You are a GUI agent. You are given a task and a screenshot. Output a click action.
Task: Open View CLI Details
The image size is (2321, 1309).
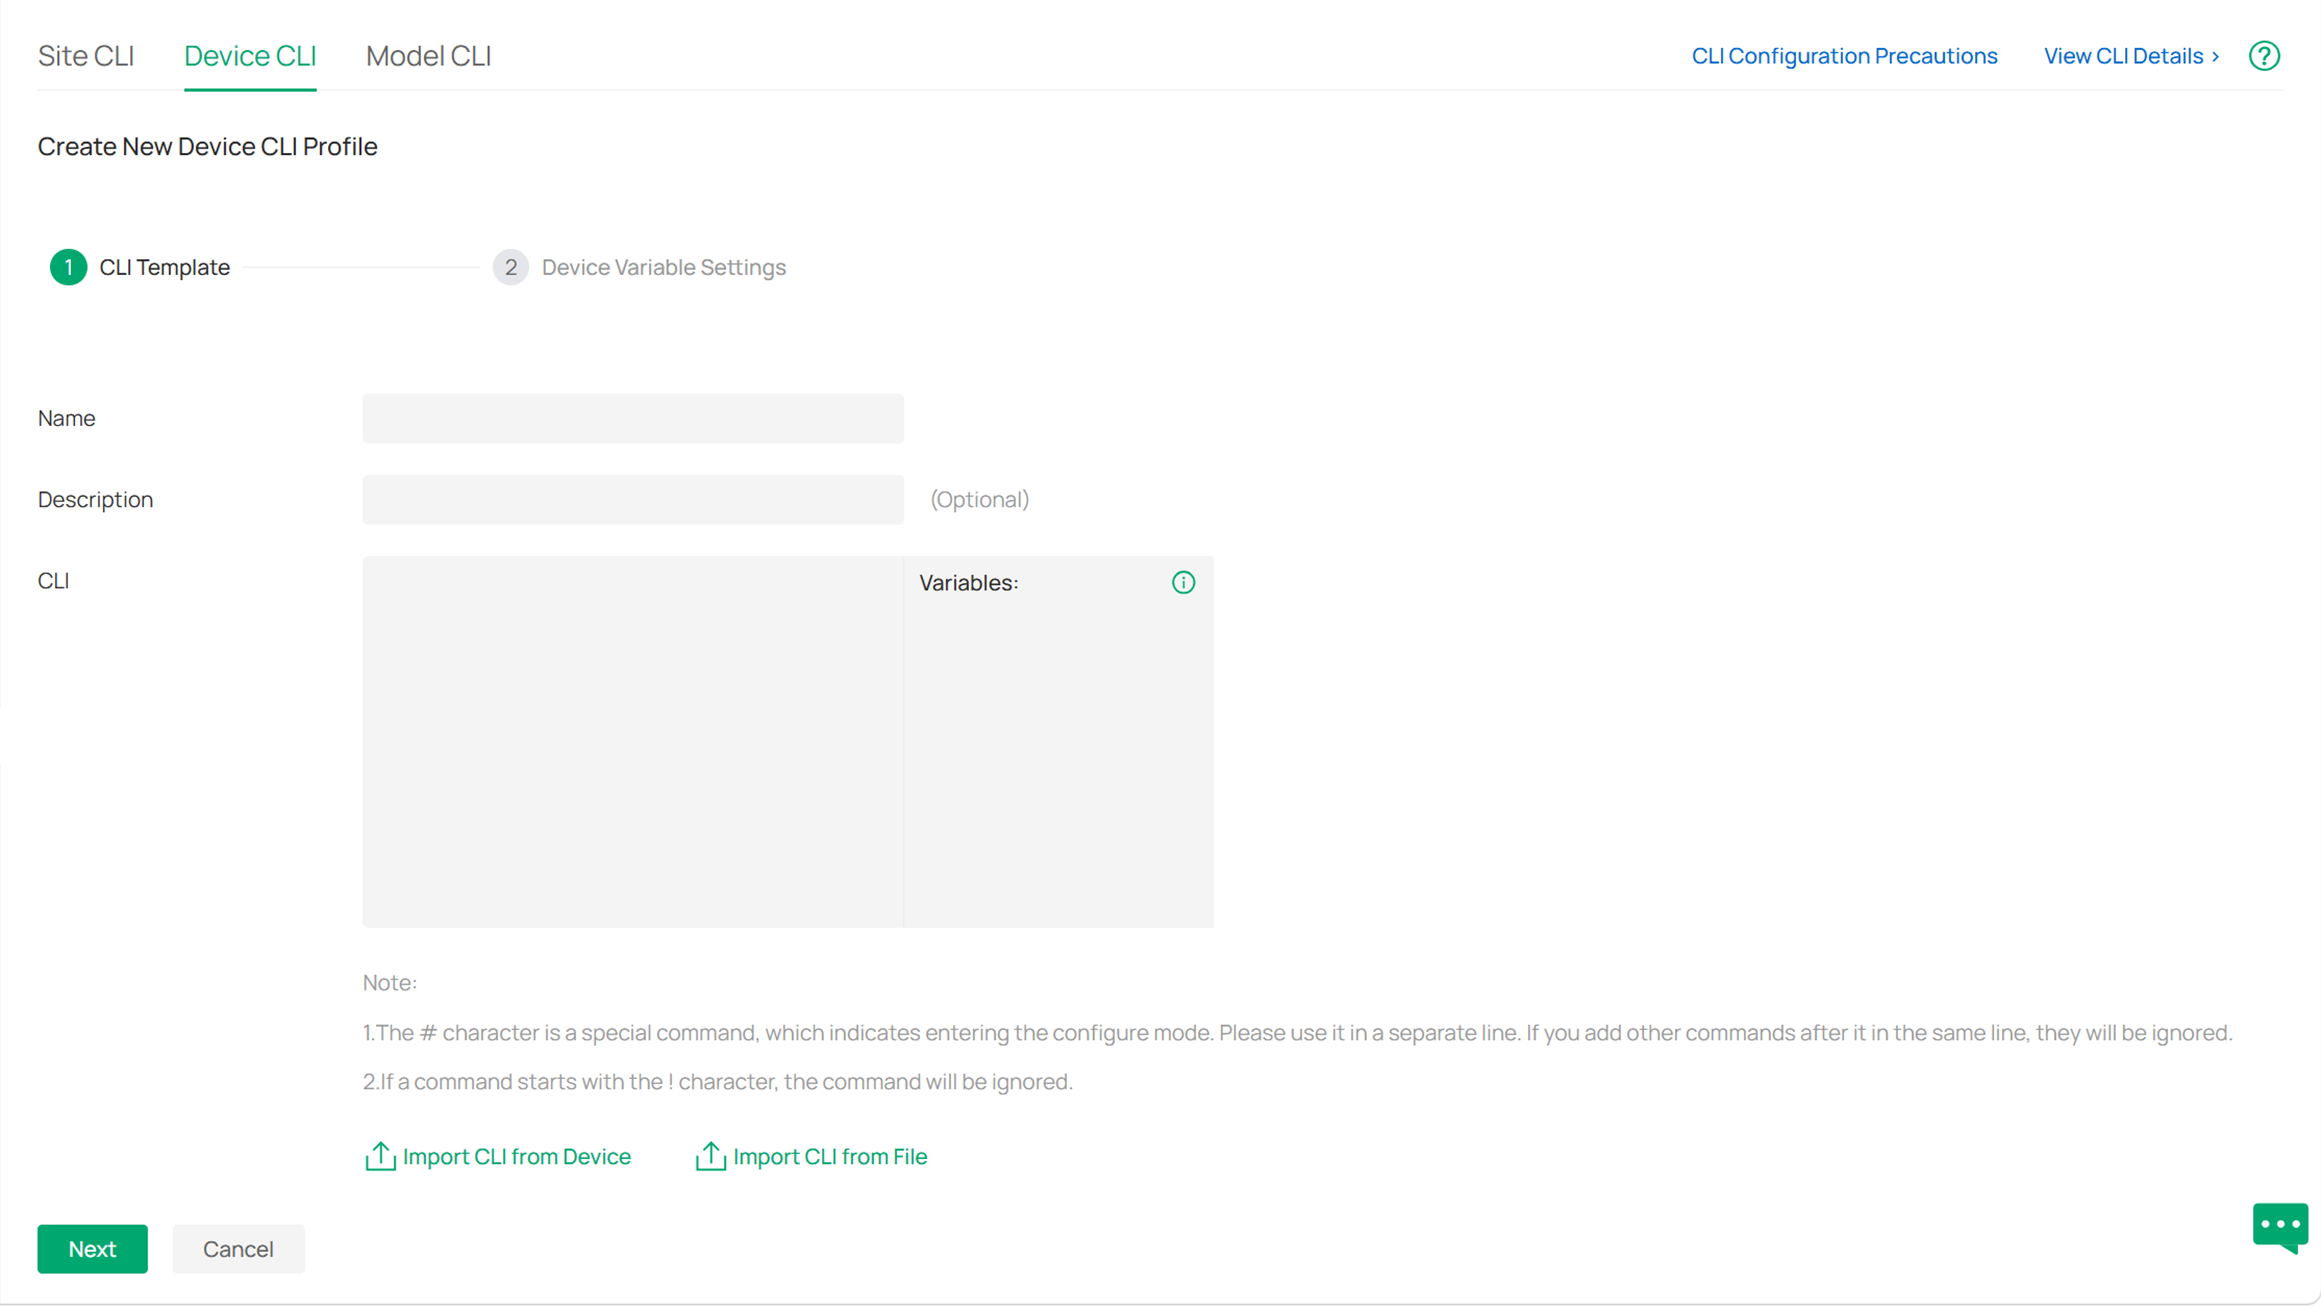(x=2123, y=56)
